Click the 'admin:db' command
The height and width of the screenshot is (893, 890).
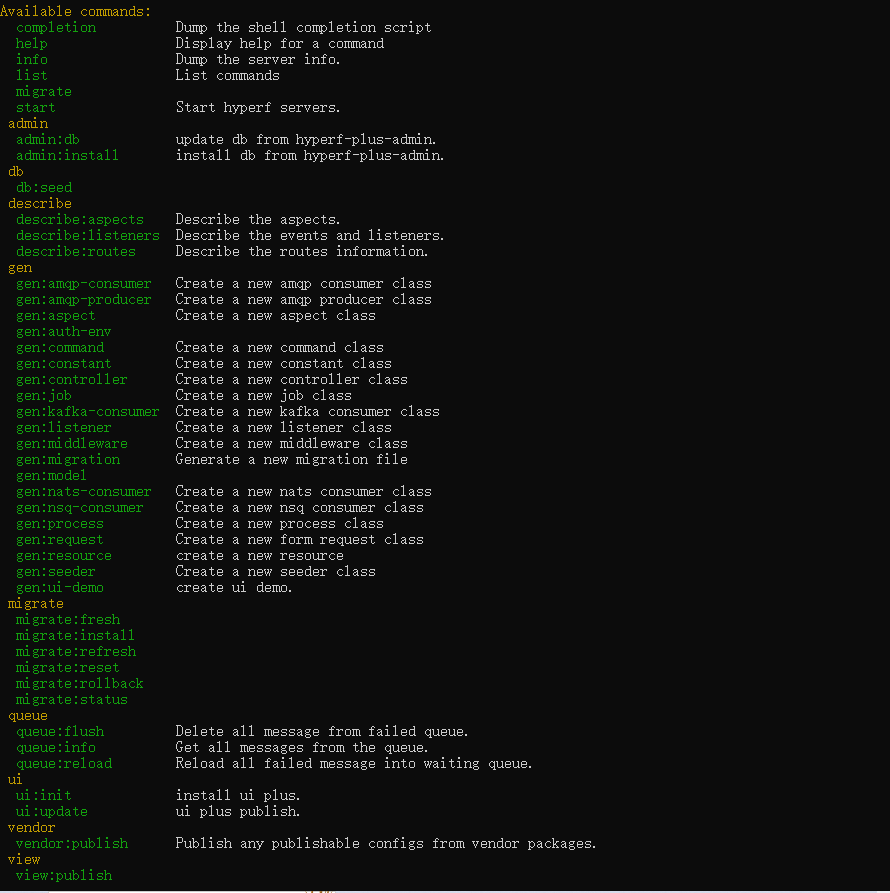pyautogui.click(x=48, y=140)
